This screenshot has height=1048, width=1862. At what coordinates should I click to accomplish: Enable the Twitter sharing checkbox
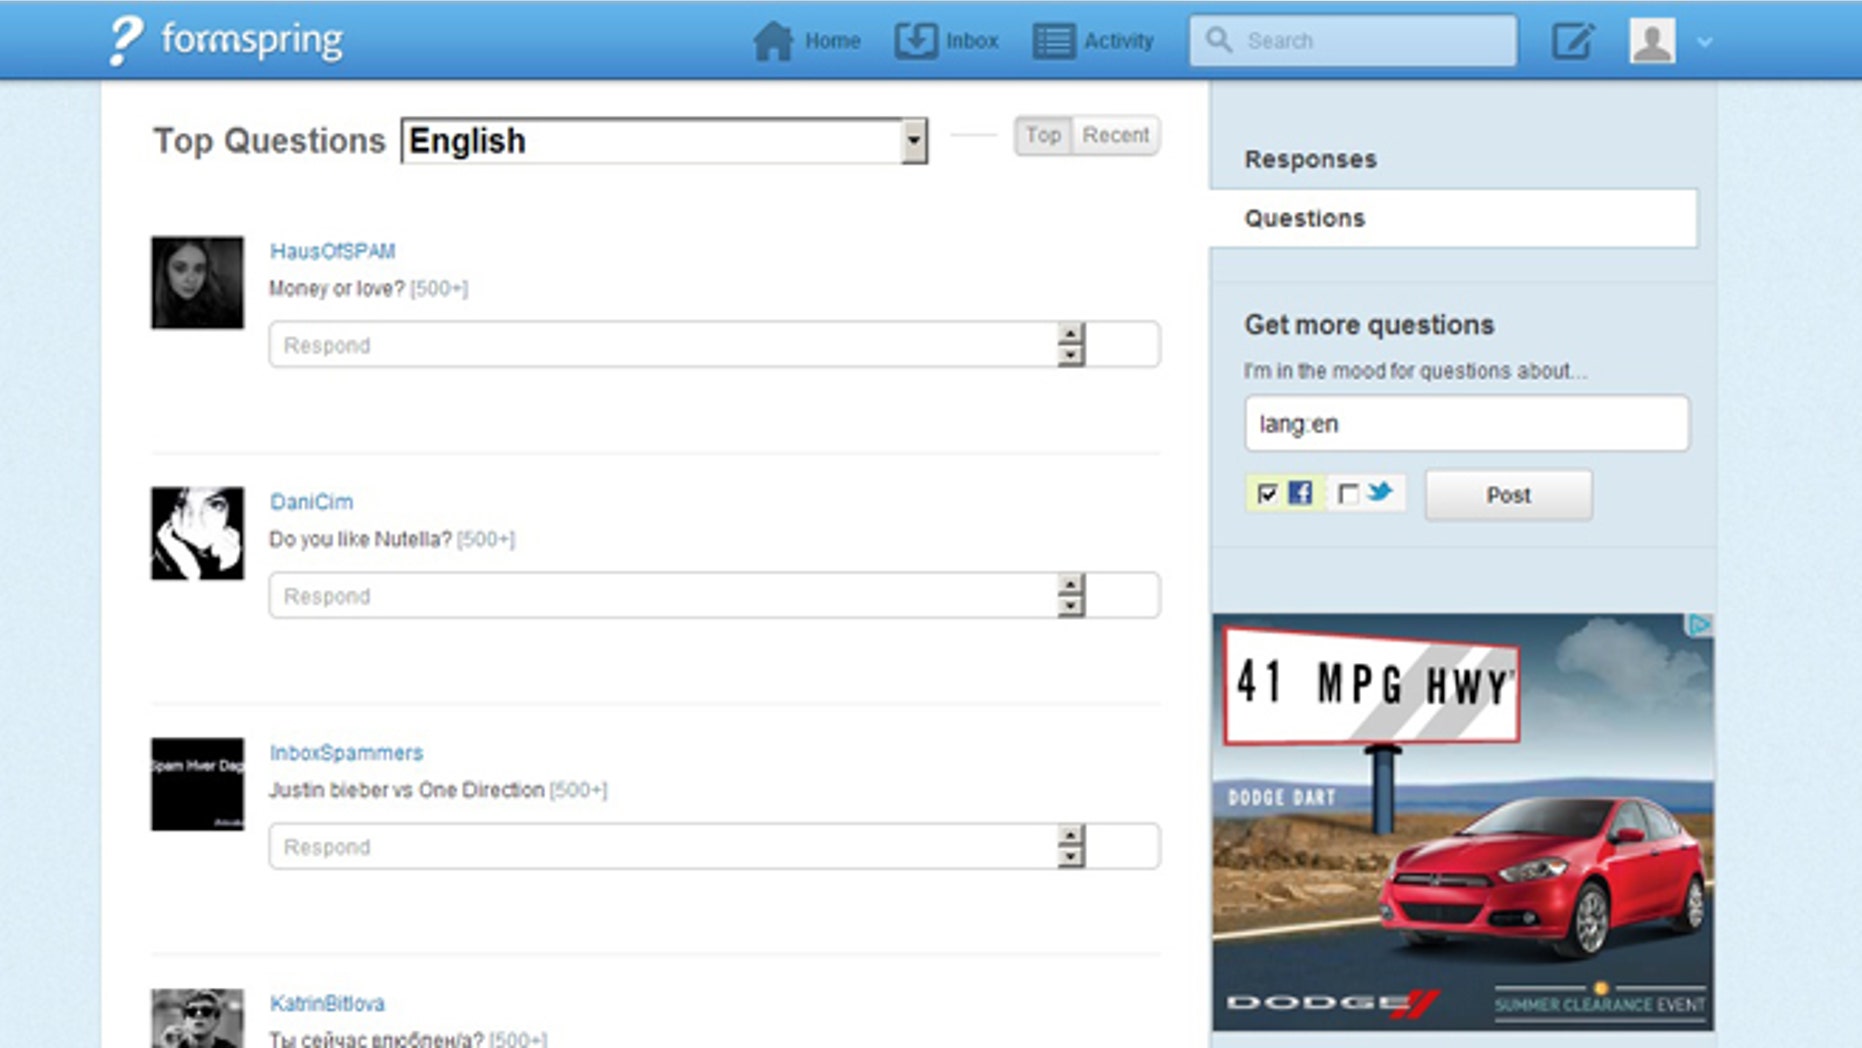(x=1348, y=494)
